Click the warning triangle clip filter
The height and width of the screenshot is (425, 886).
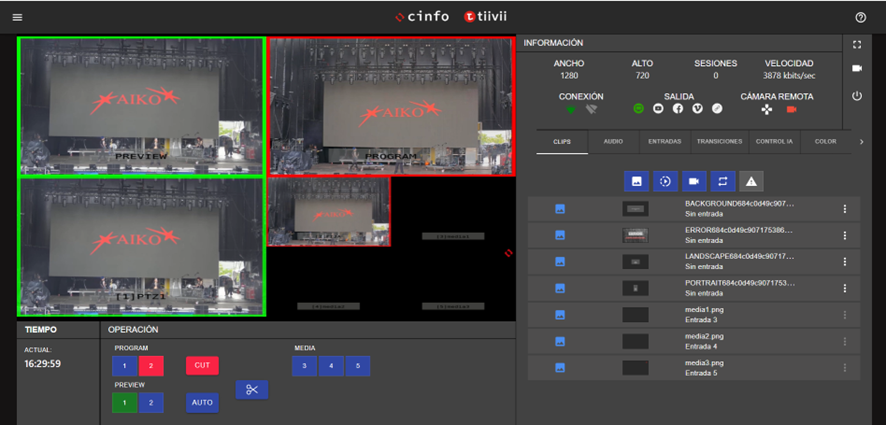(x=751, y=181)
